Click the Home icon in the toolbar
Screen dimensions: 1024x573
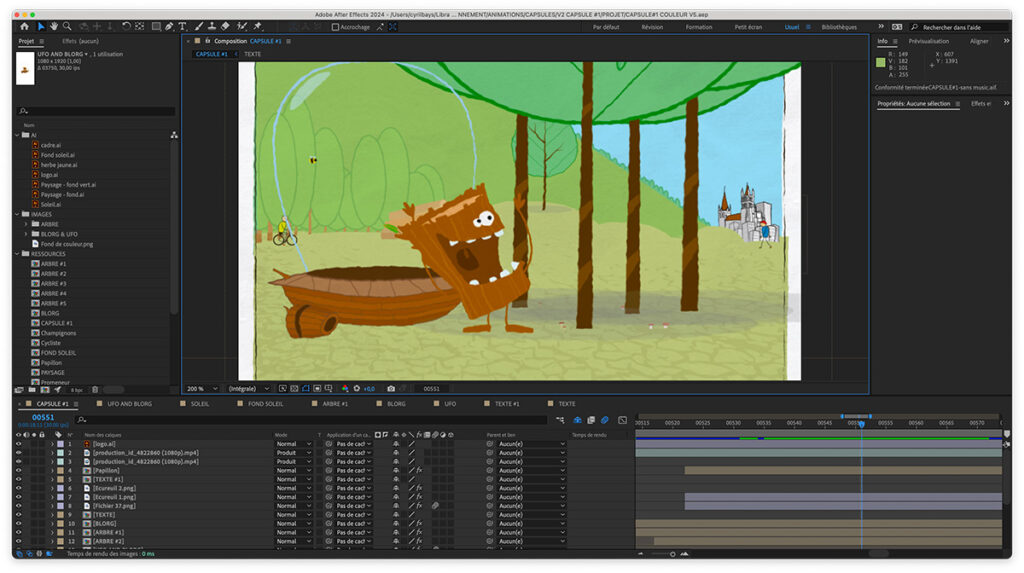pyautogui.click(x=24, y=26)
